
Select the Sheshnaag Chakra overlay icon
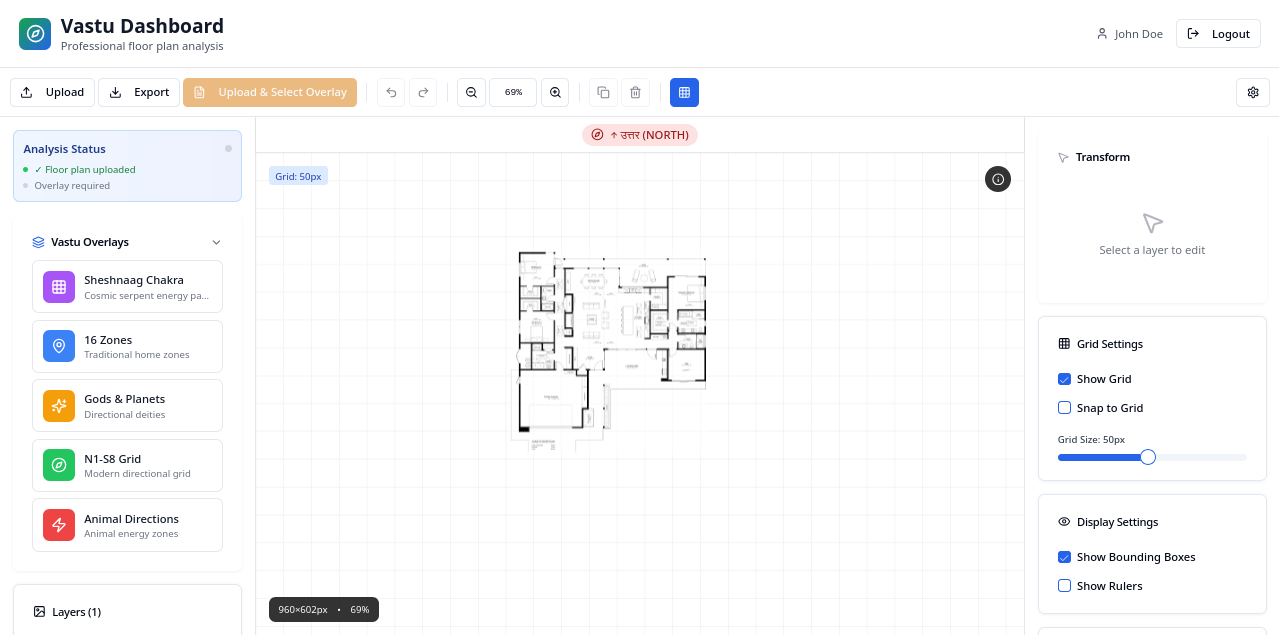[58, 287]
